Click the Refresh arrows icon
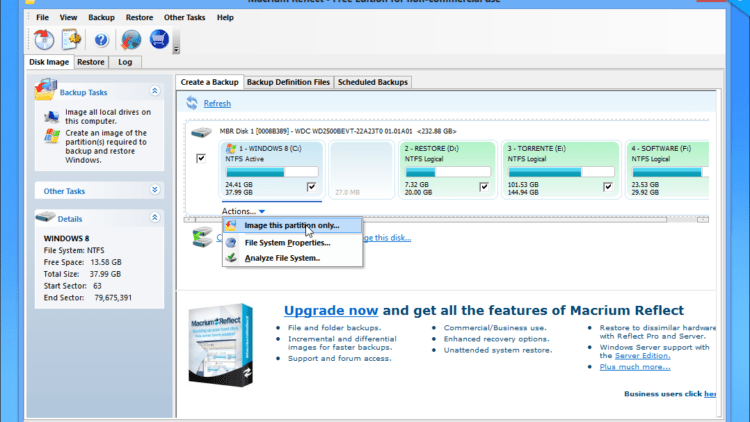The image size is (750, 422). tap(191, 103)
